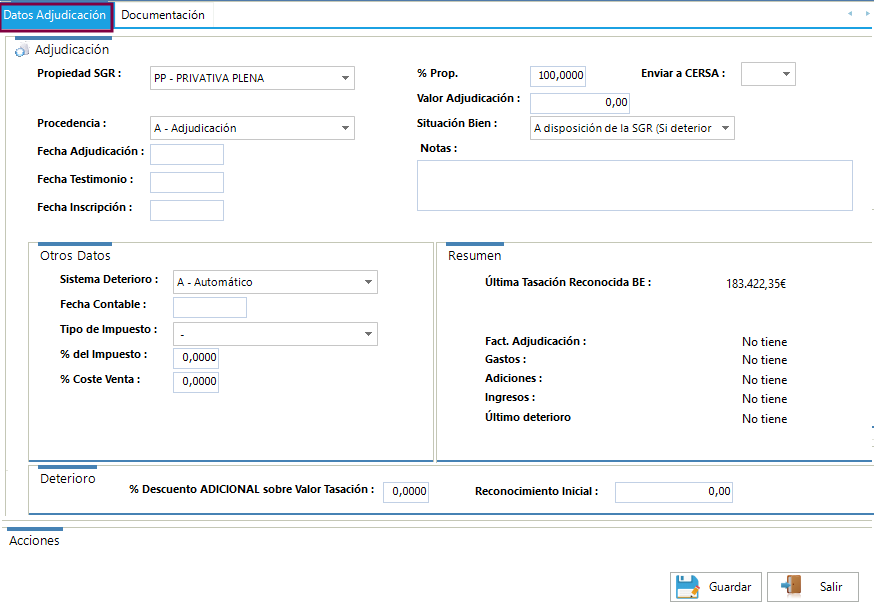Click the Salir exit door icon
The image size is (874, 606).
(793, 587)
